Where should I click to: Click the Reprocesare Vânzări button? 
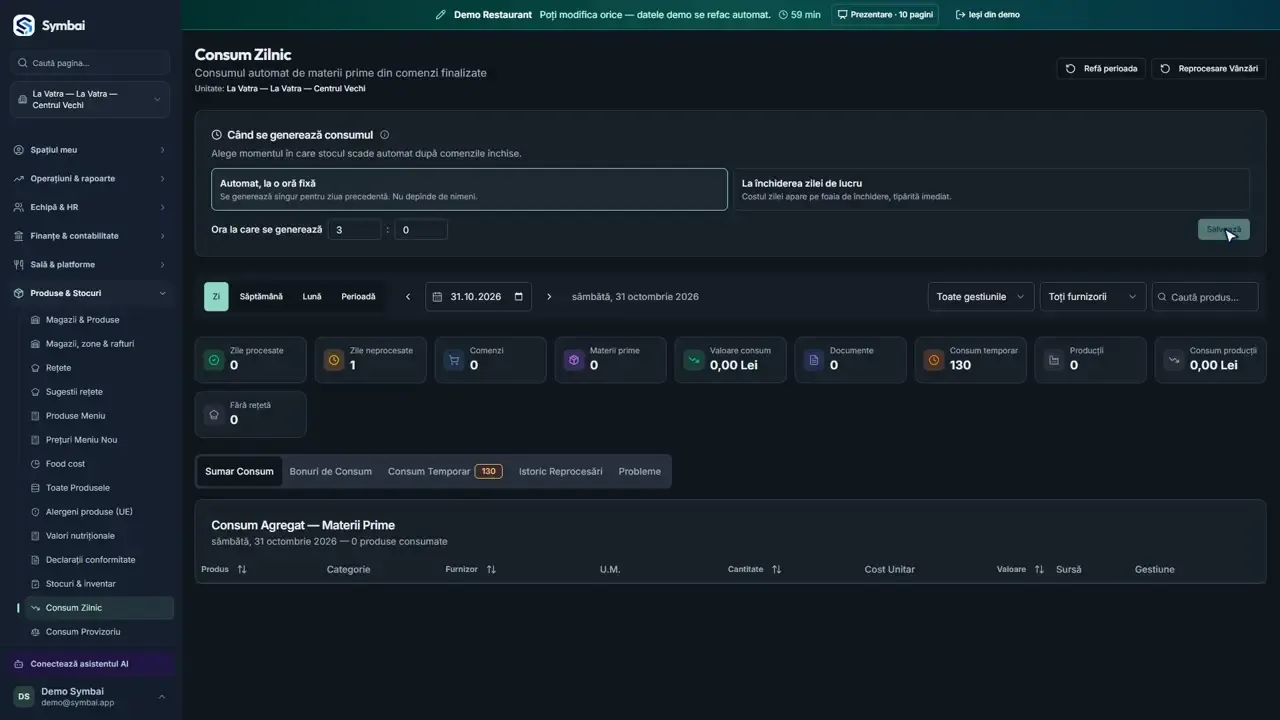[x=1209, y=69]
